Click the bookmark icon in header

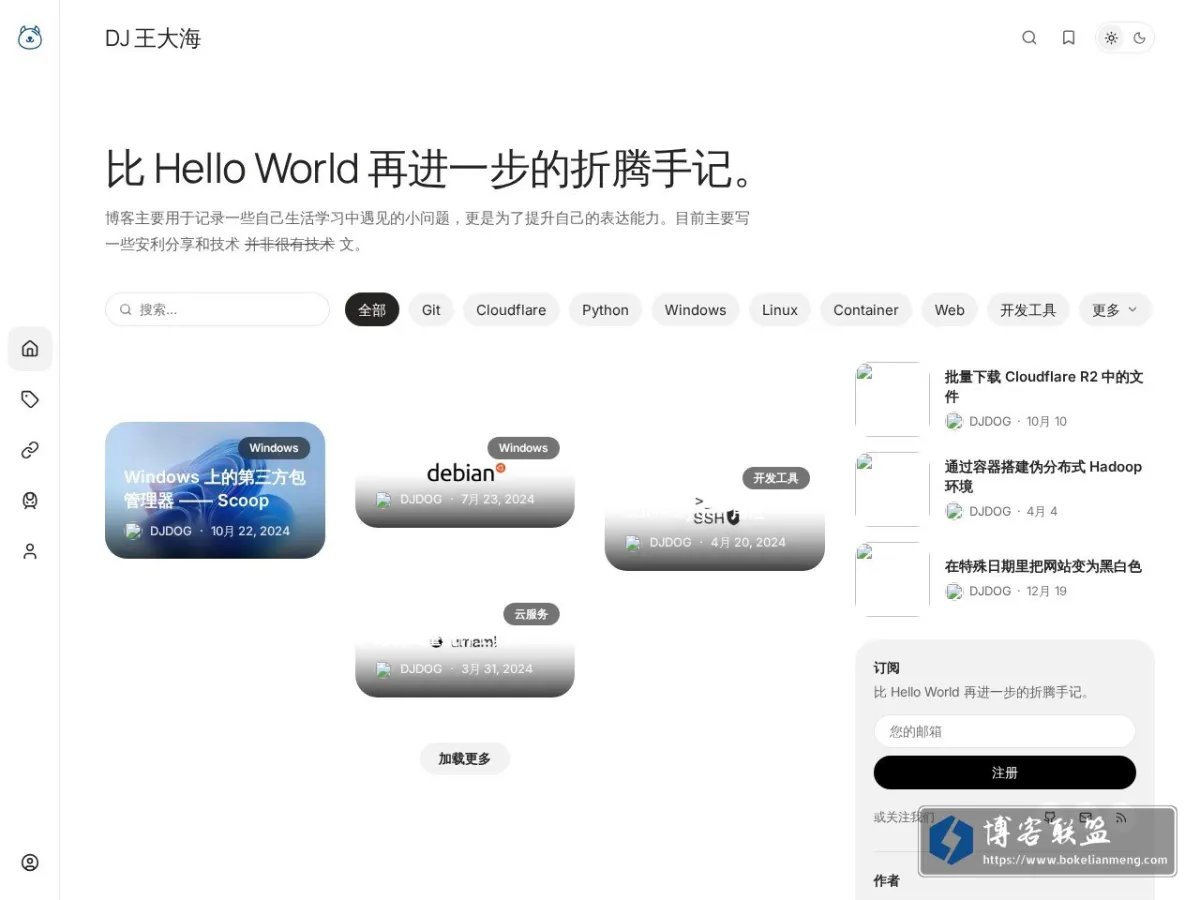coord(1069,38)
